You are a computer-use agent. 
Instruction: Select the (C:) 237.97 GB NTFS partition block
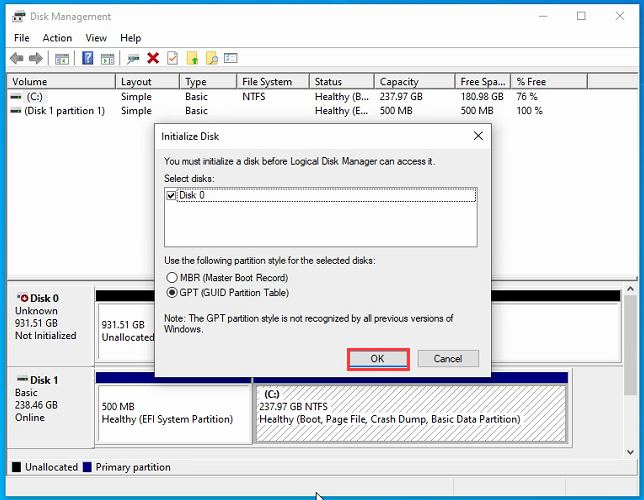[x=411, y=413]
